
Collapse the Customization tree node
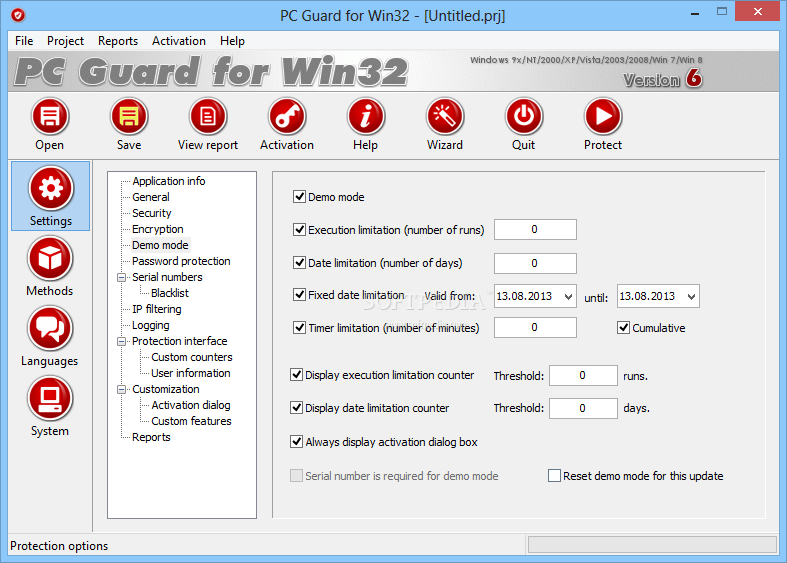121,389
